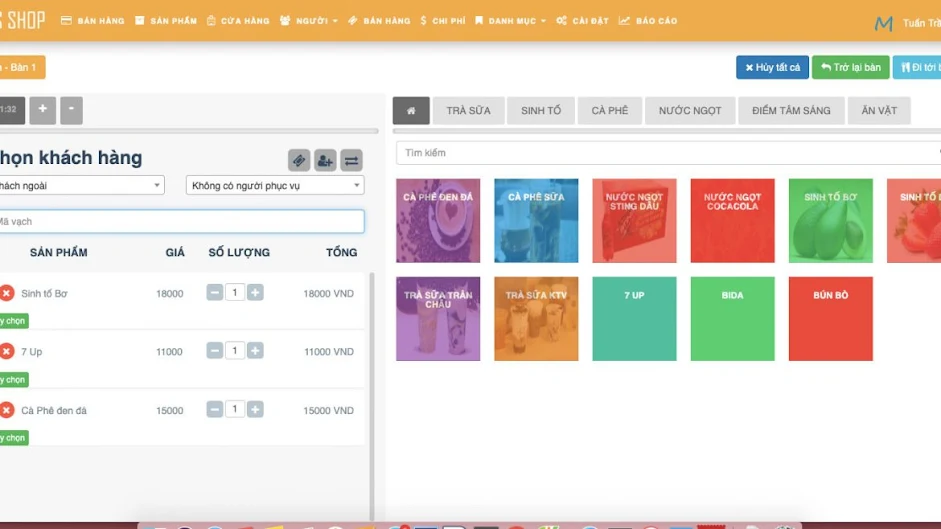Click Sinh tố Bơ quantity field

pos(235,292)
